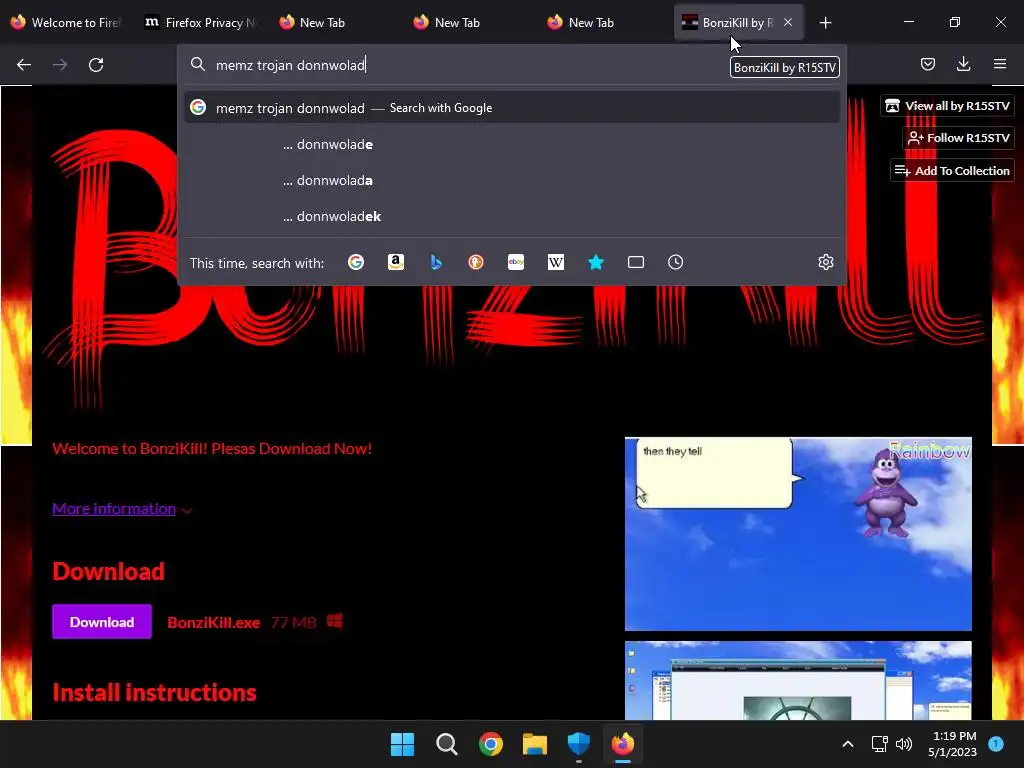This screenshot has height=768, width=1024.
Task: Search this time with eBay icon
Action: (x=516, y=263)
